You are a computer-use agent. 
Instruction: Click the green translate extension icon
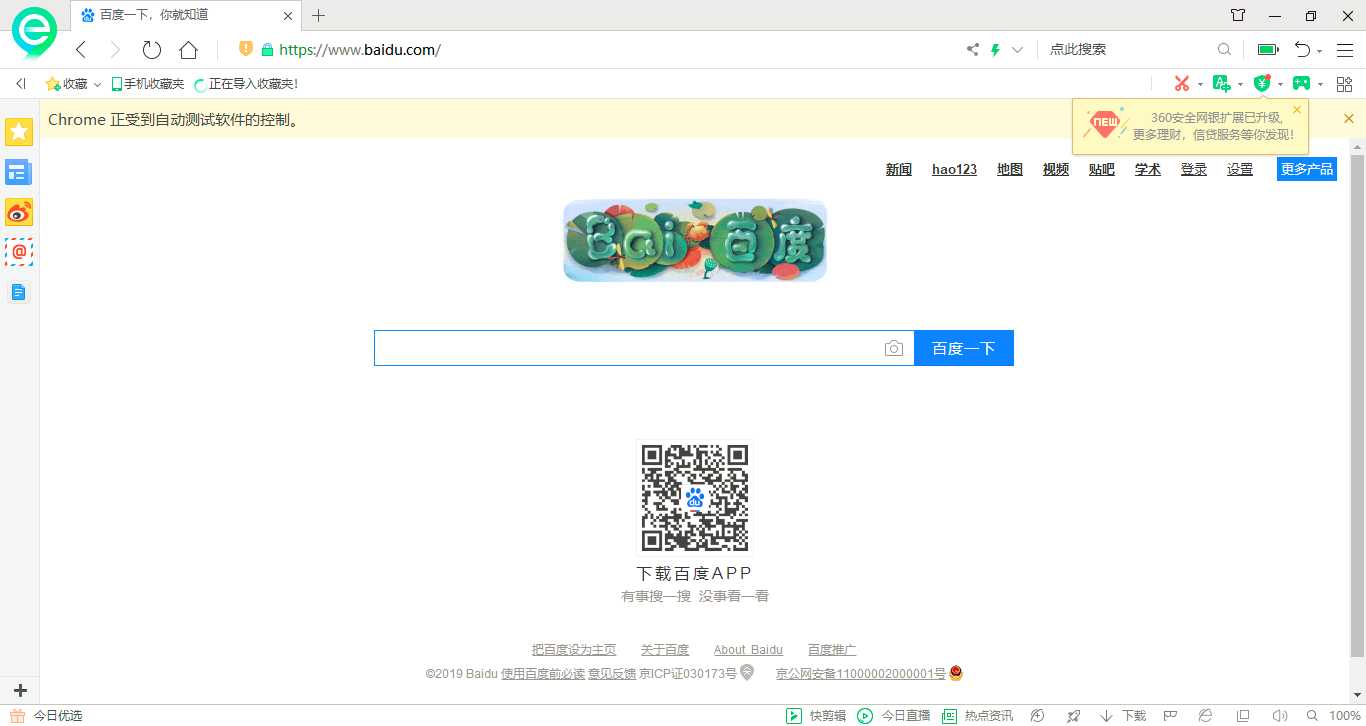[x=1221, y=84]
